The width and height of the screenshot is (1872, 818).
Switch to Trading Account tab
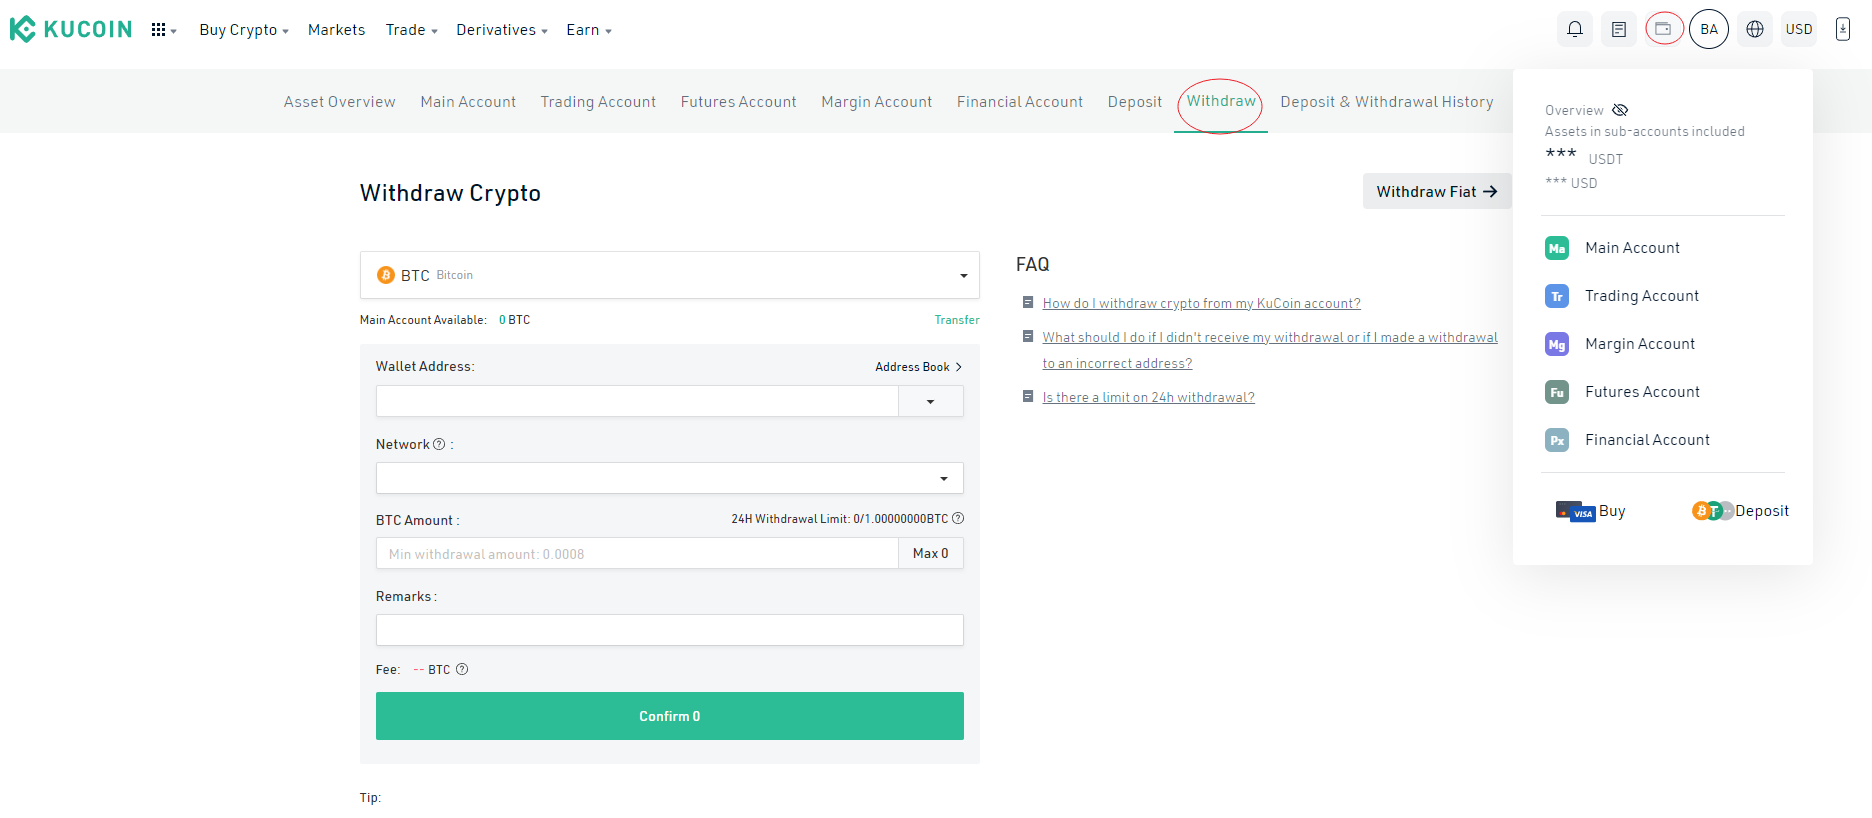point(598,102)
